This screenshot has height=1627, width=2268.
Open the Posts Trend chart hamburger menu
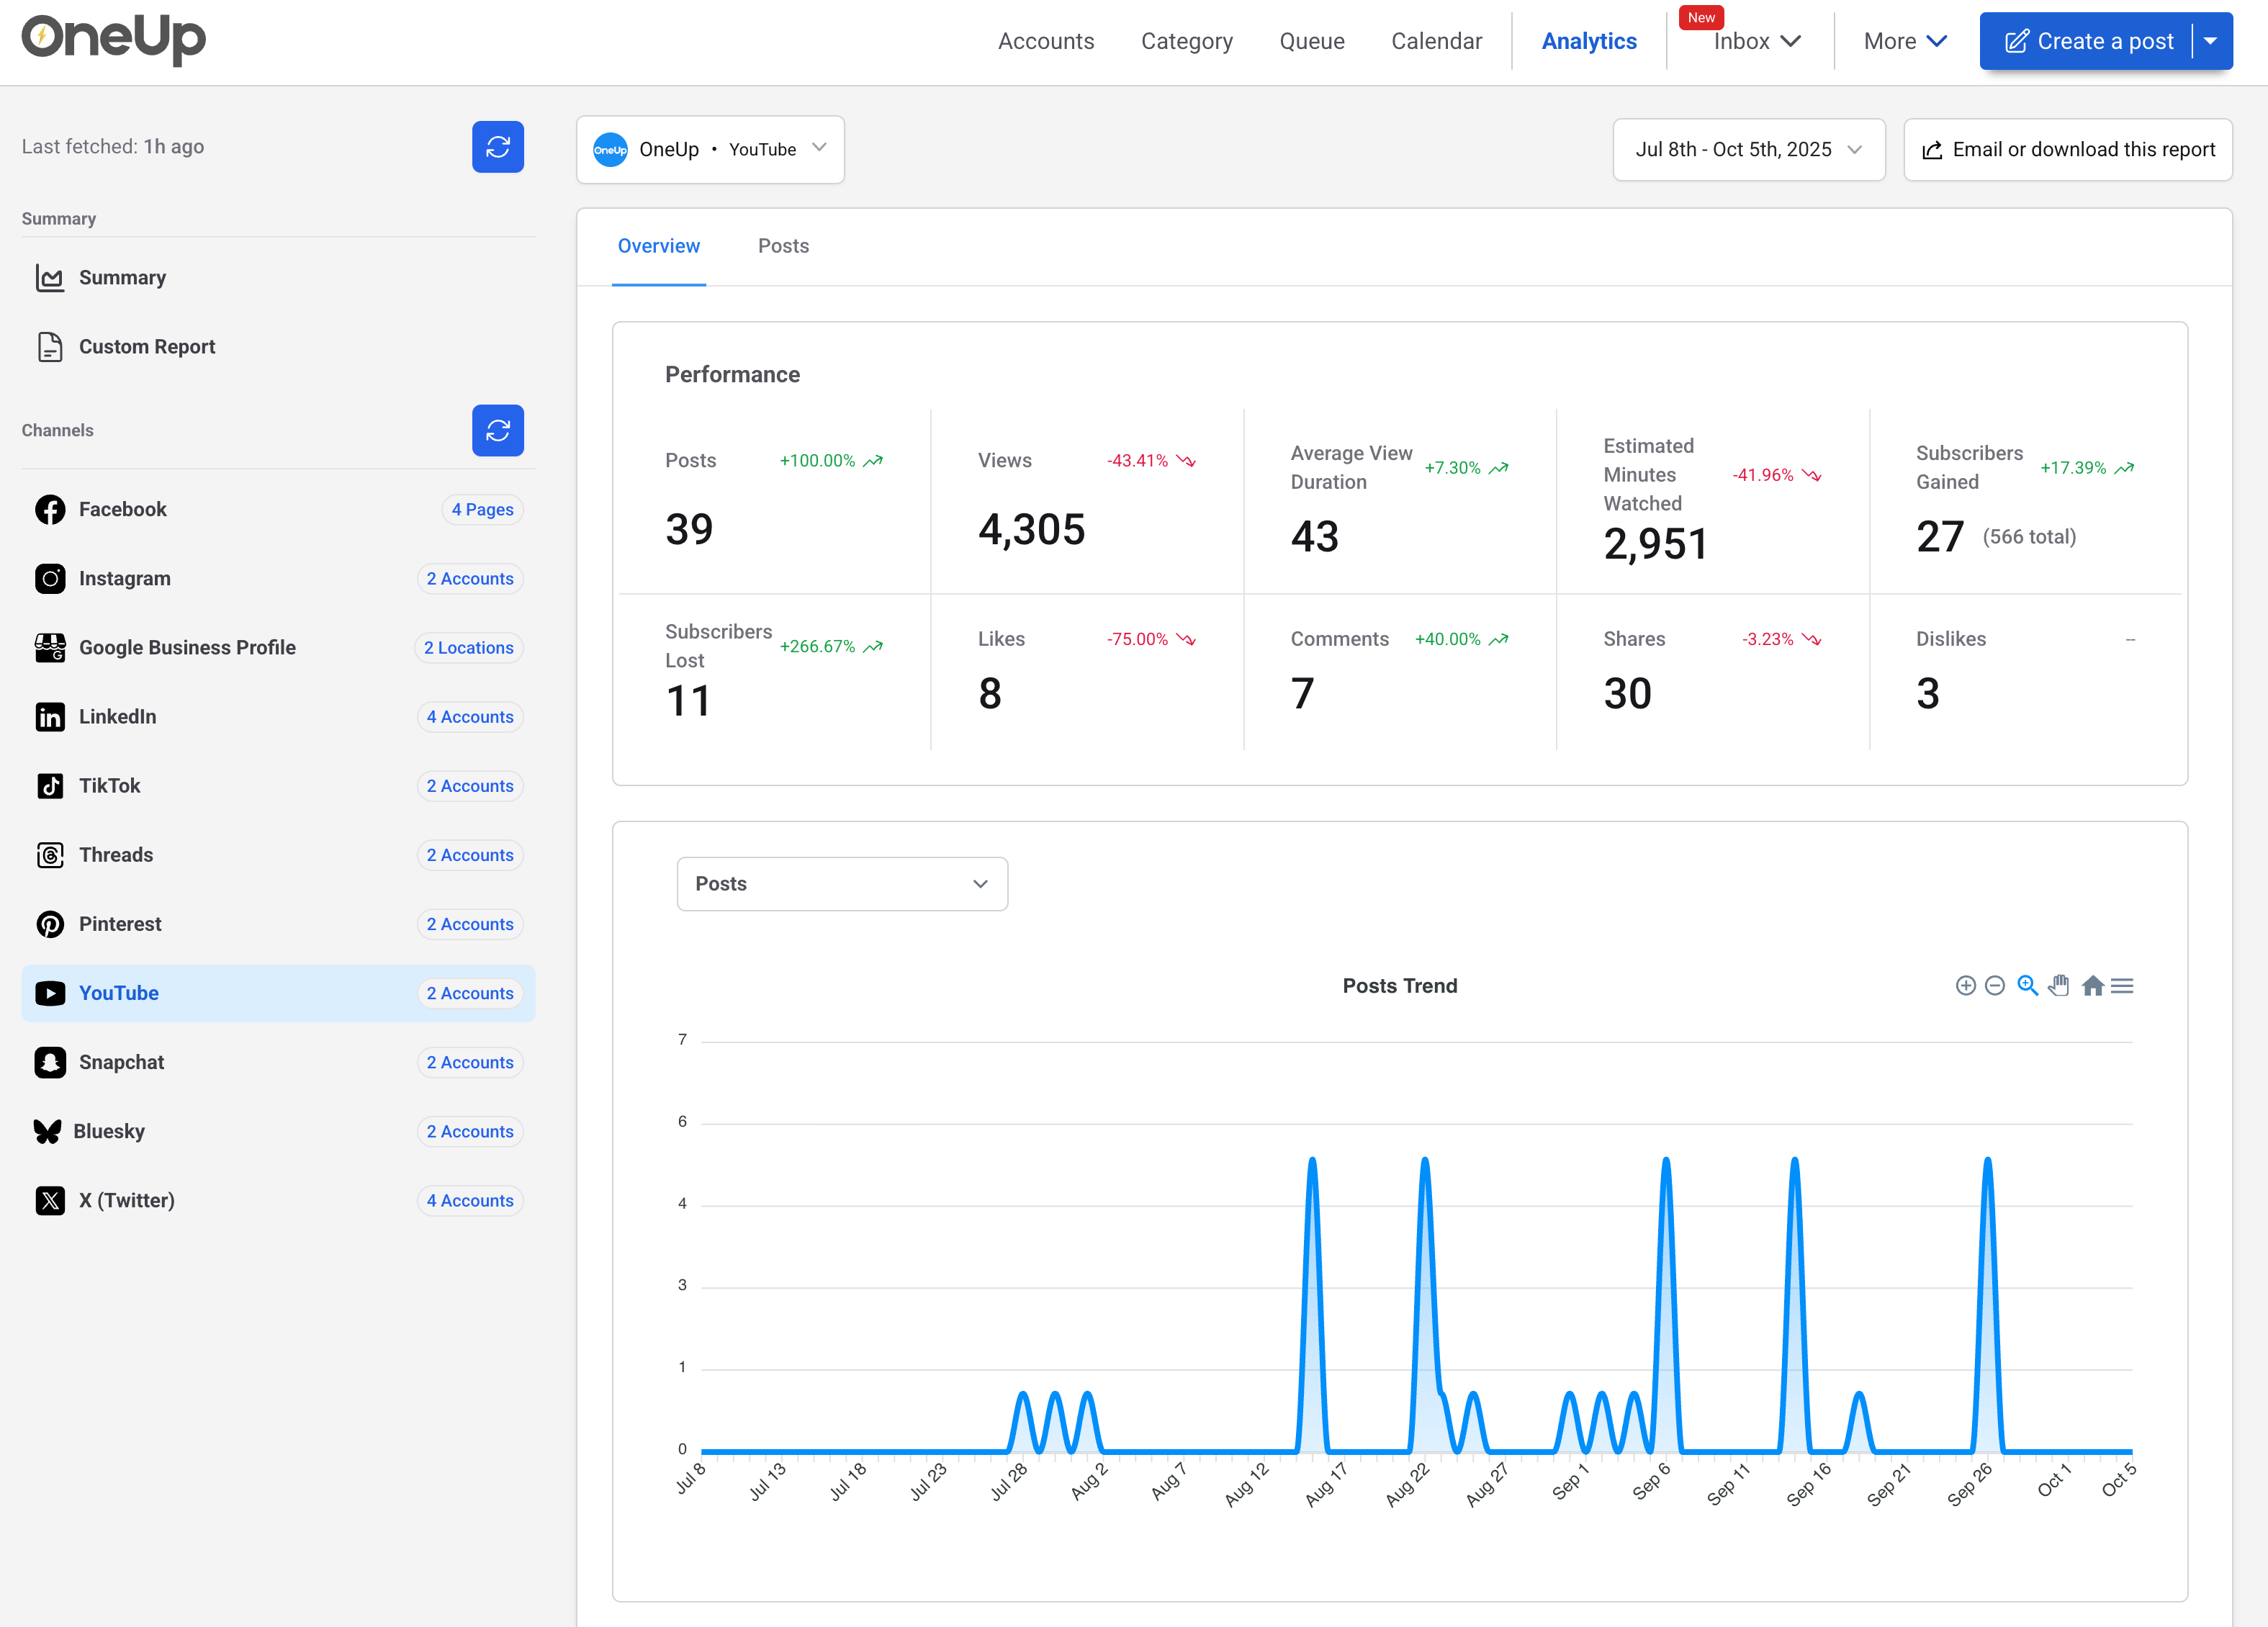tap(2123, 985)
